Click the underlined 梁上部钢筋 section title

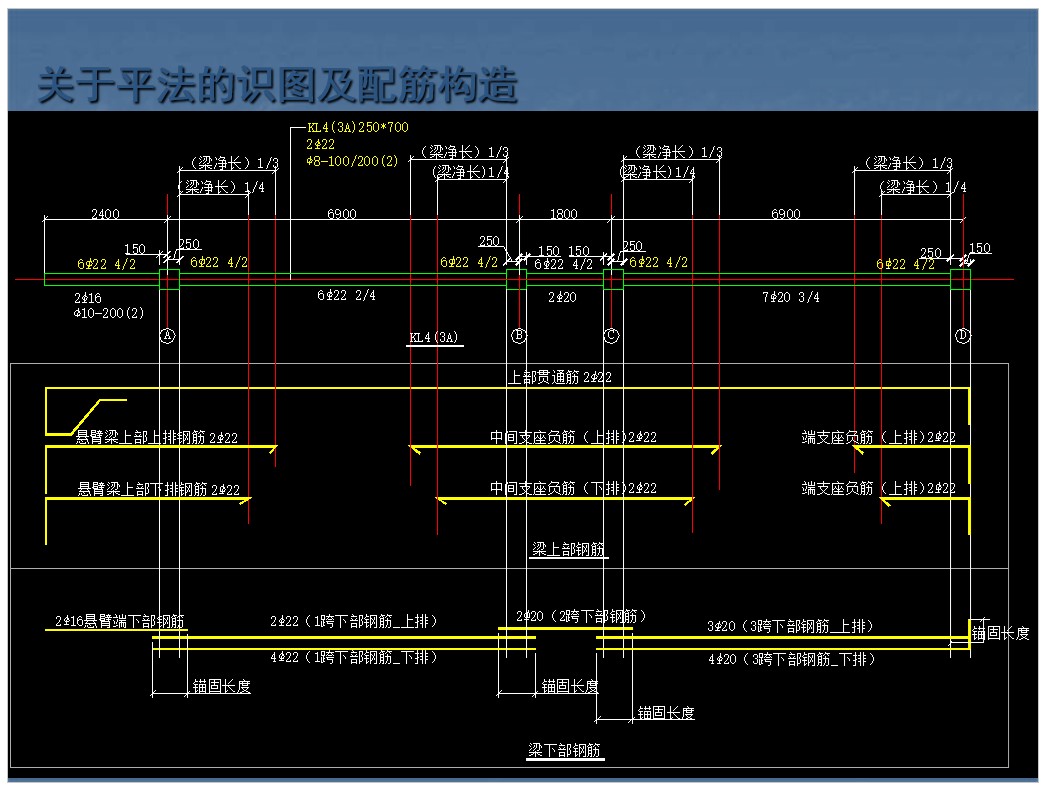coord(569,549)
